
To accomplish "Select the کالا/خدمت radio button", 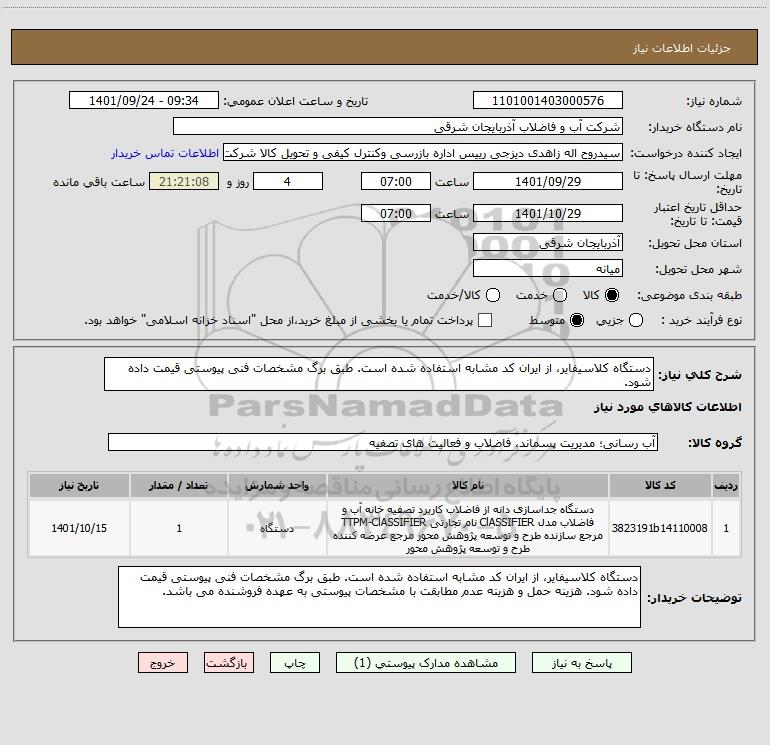I will [x=493, y=295].
